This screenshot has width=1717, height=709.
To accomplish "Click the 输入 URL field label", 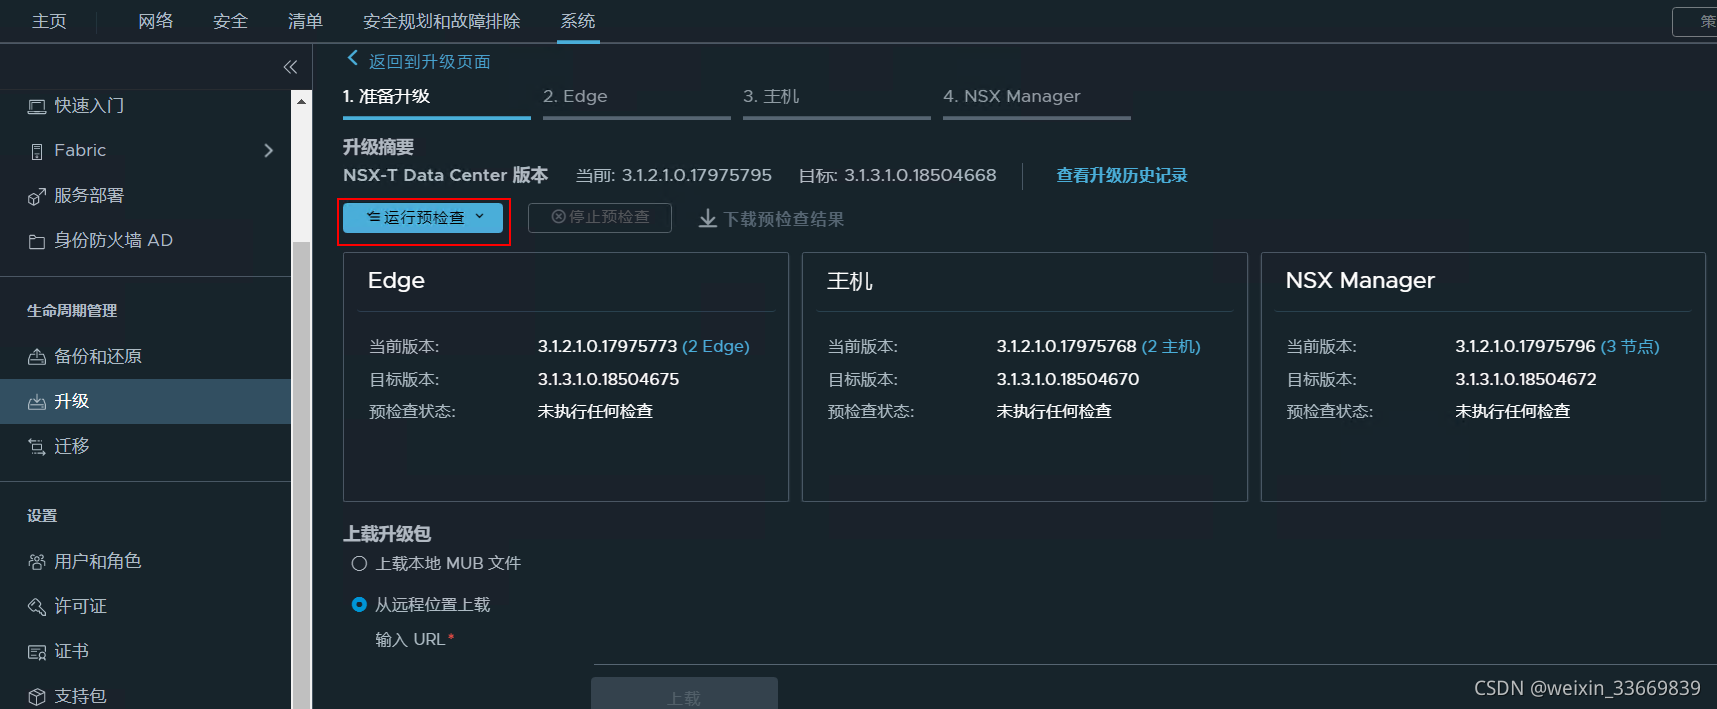I will (414, 640).
